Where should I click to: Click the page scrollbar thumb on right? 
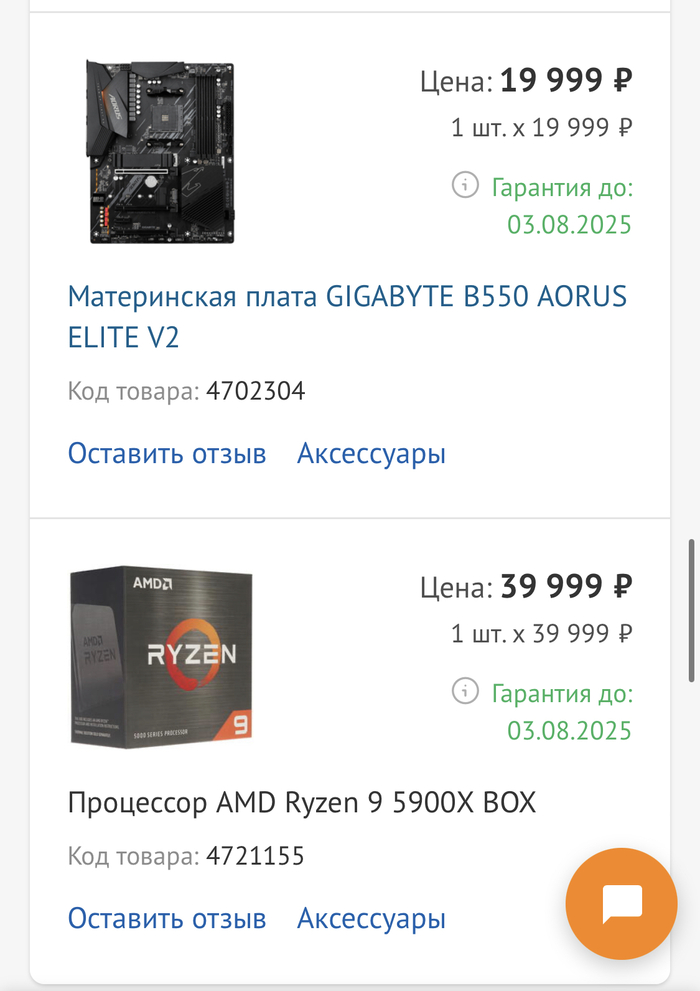click(692, 611)
